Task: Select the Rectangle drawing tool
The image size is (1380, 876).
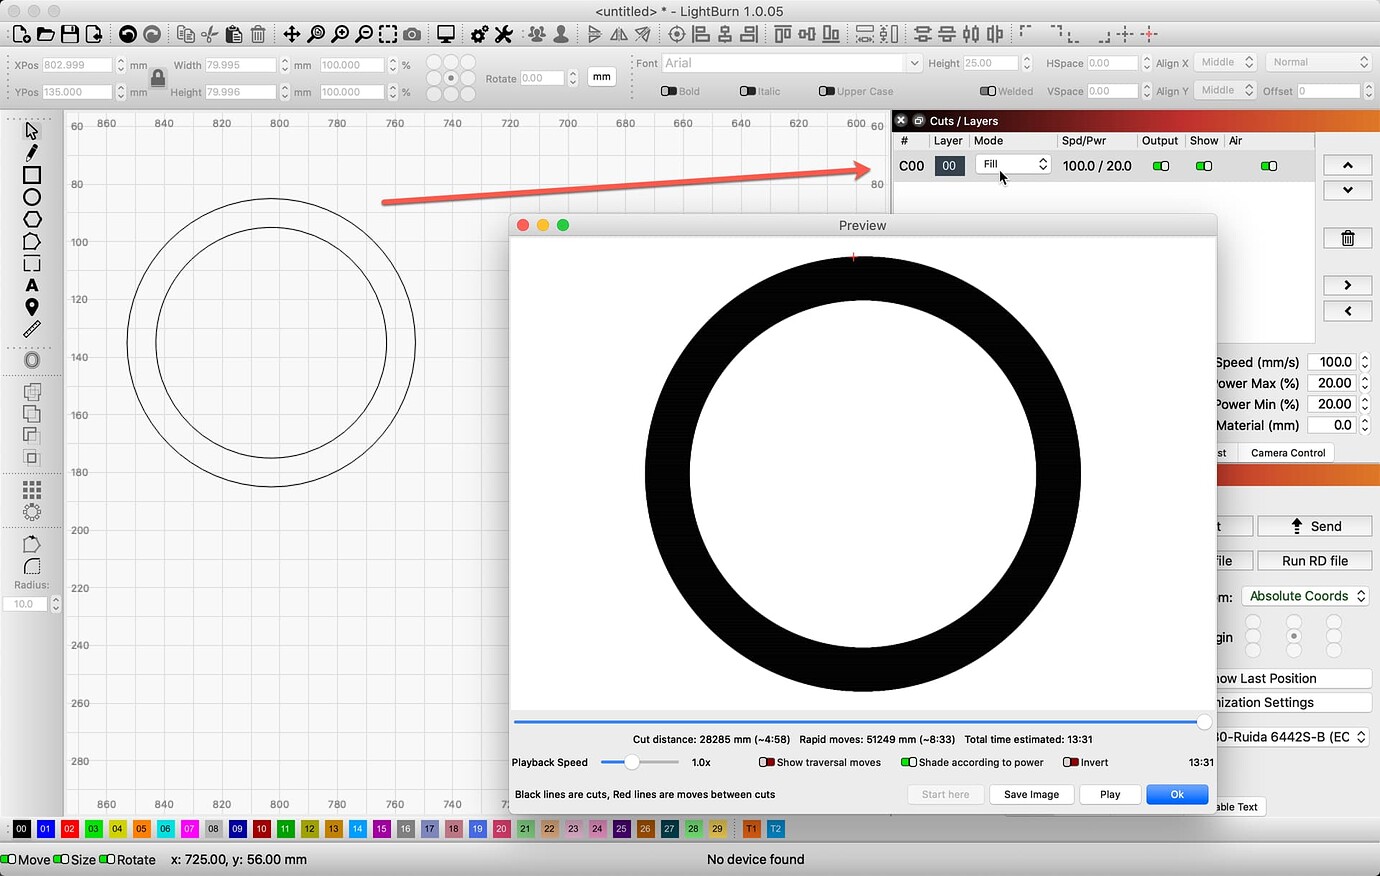Action: point(31,175)
